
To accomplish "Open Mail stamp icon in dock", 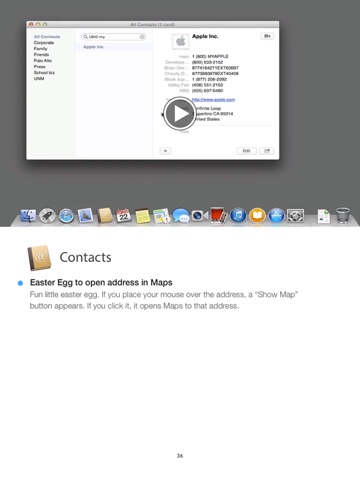I will pyautogui.click(x=85, y=216).
